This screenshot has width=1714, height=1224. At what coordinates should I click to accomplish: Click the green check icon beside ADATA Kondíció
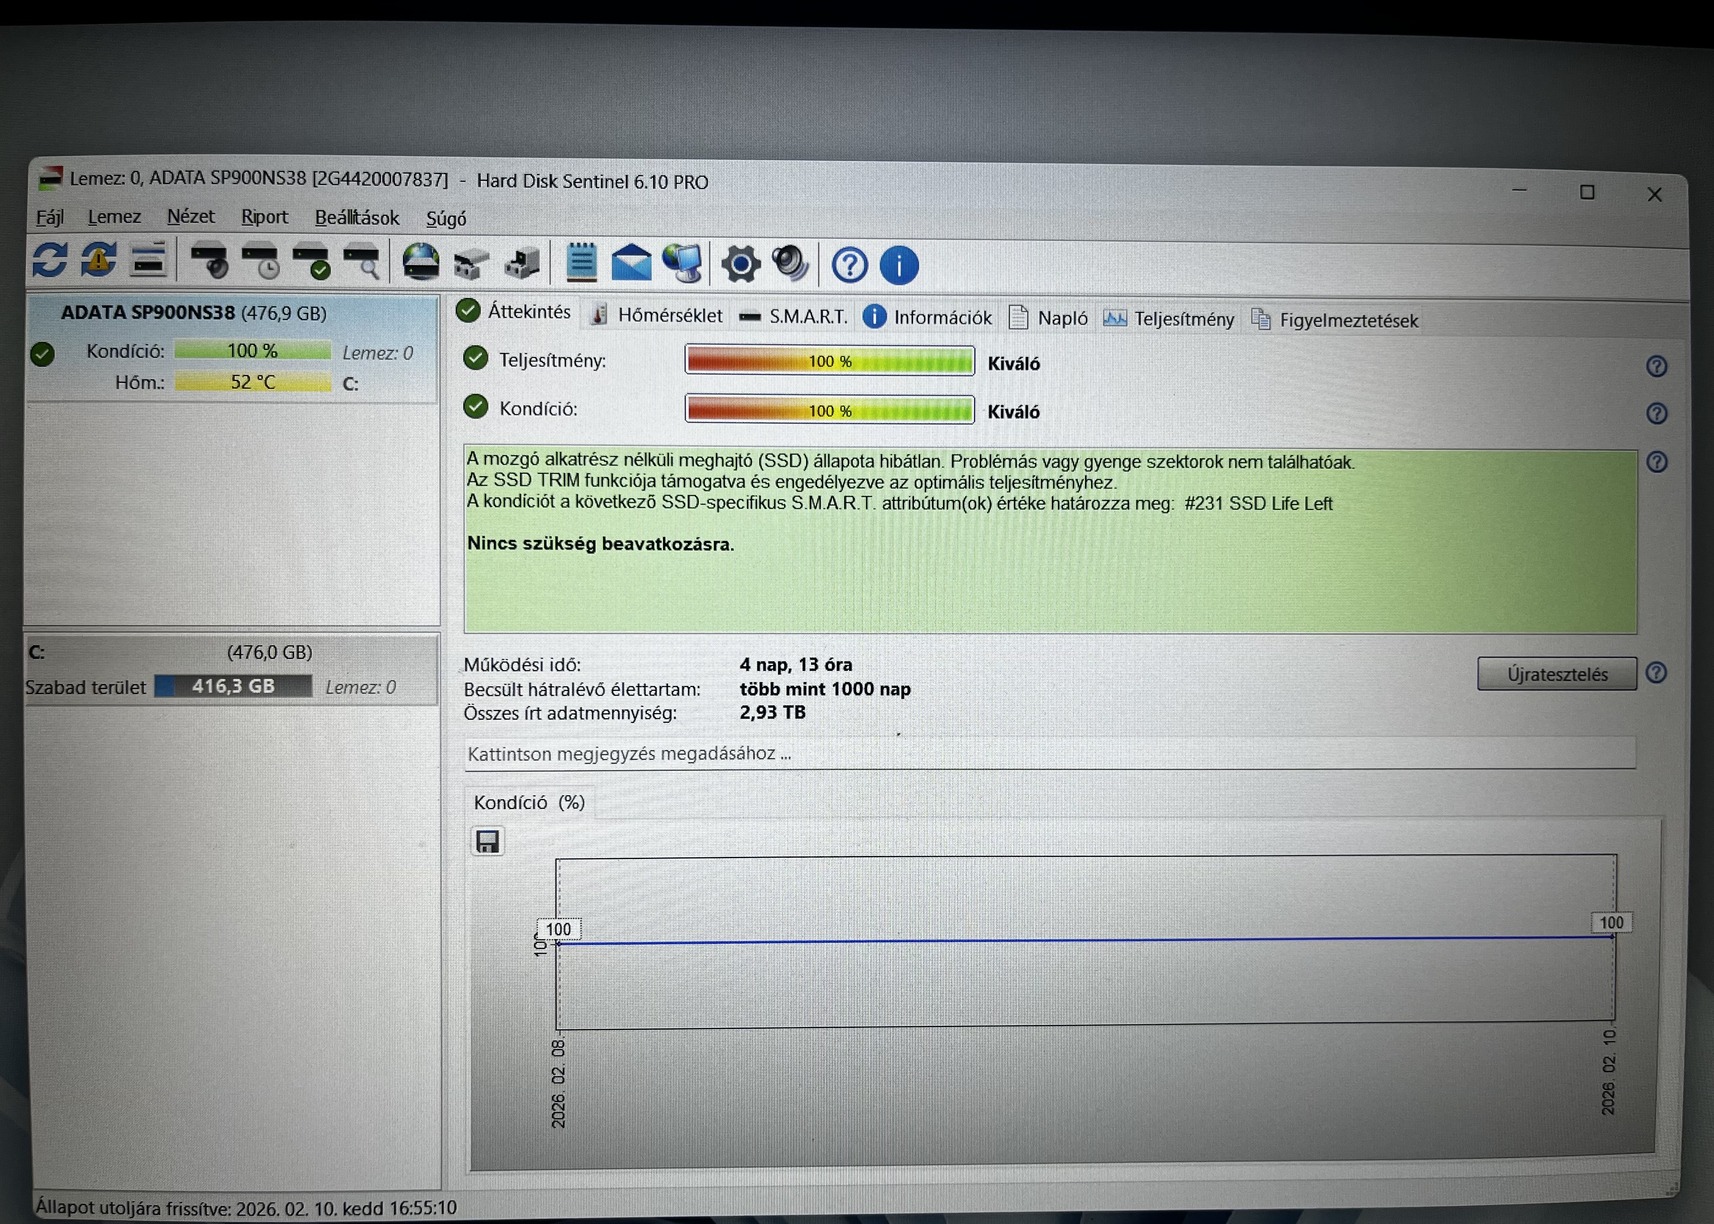click(42, 353)
